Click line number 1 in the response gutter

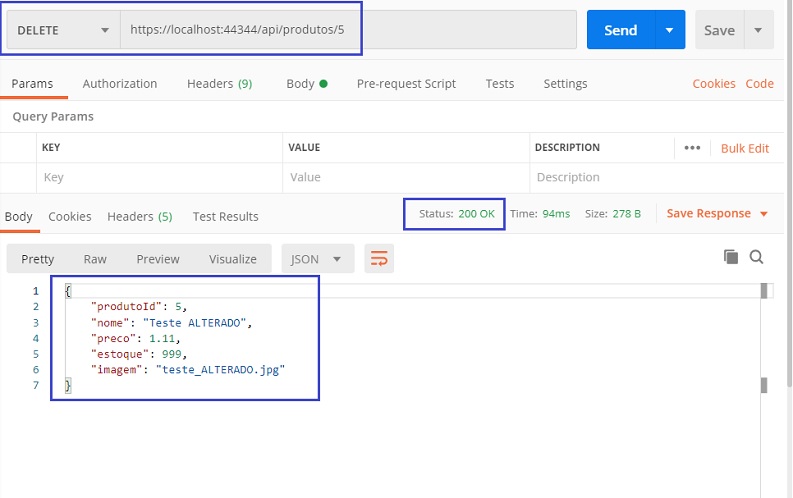(36, 291)
